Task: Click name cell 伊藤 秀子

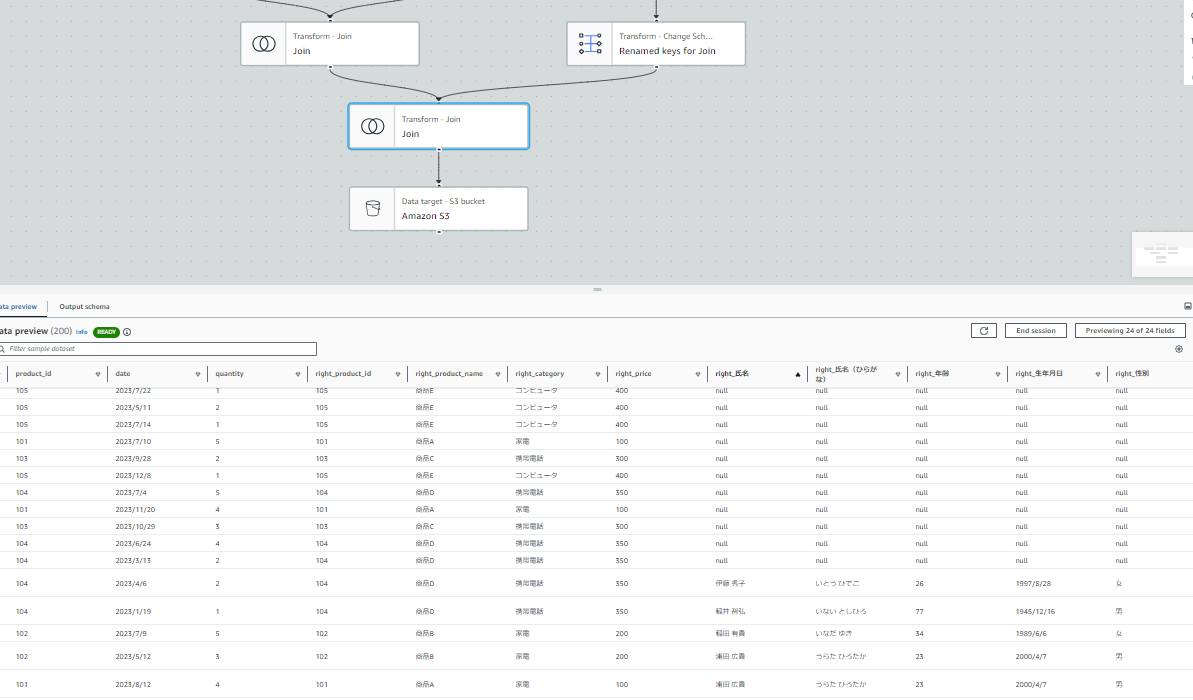Action: pyautogui.click(x=730, y=584)
